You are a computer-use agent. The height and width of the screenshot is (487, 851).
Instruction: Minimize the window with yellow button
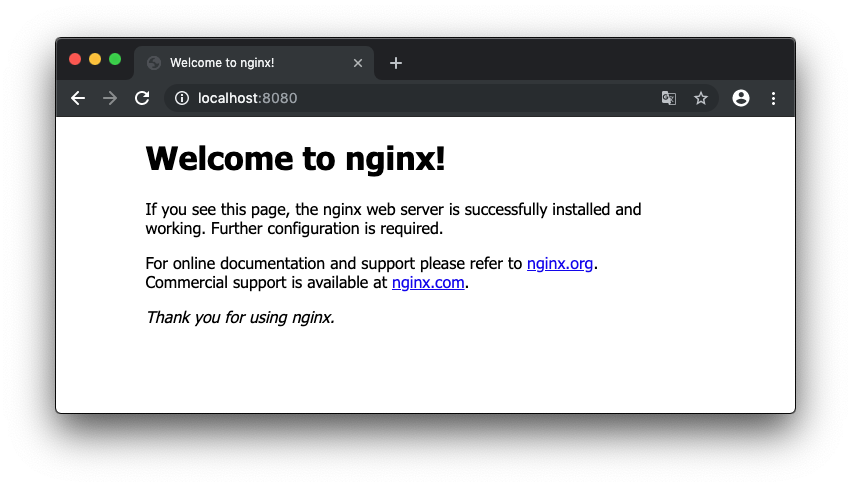coord(95,59)
